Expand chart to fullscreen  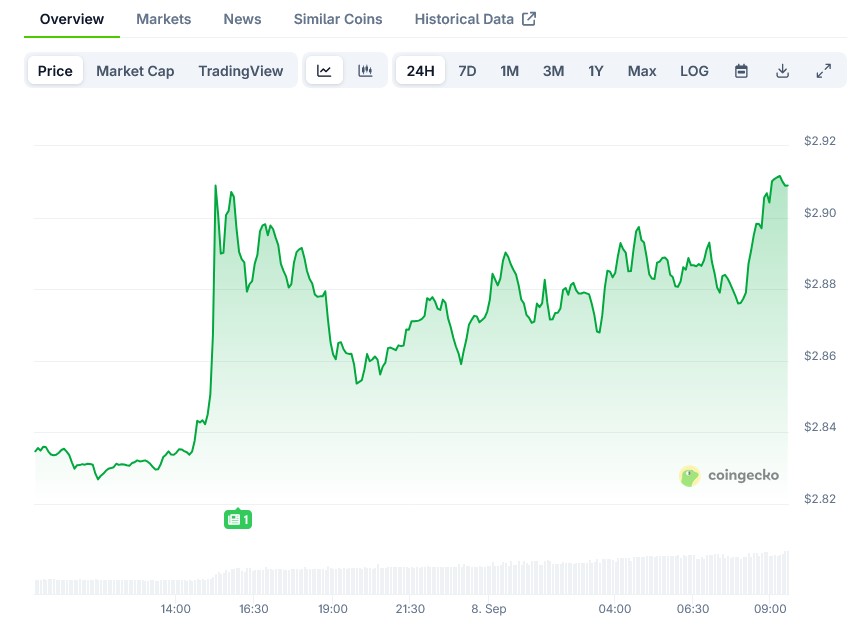tap(823, 71)
